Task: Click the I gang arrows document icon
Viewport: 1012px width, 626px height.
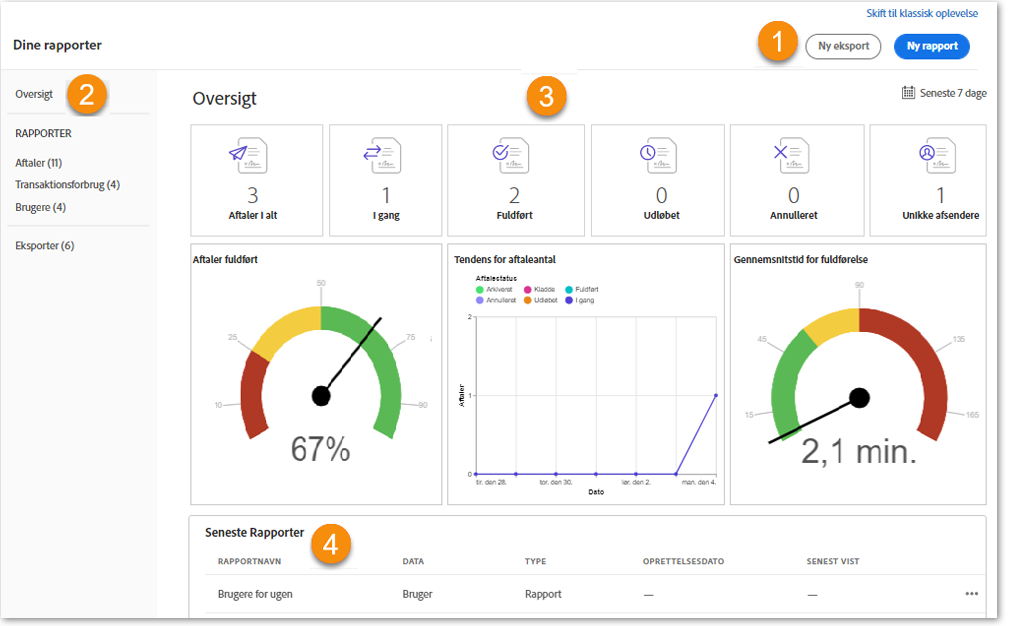Action: pyautogui.click(x=385, y=154)
